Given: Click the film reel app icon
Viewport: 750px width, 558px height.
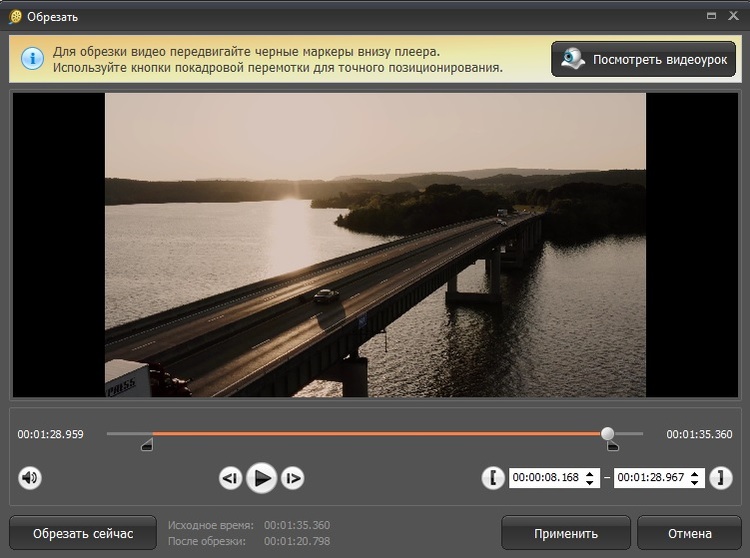Looking at the screenshot, I should pos(15,17).
